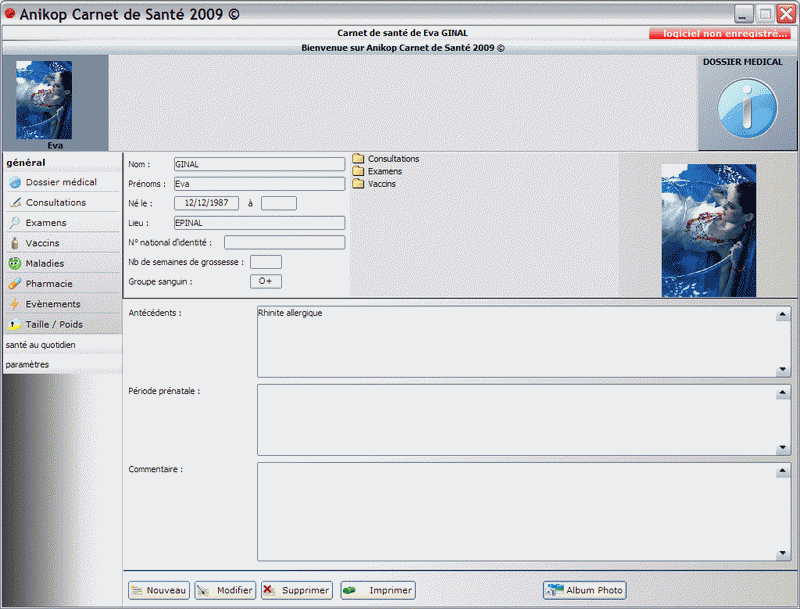This screenshot has height=609, width=800.
Task: Open Dossier médical section
Action: (x=63, y=182)
